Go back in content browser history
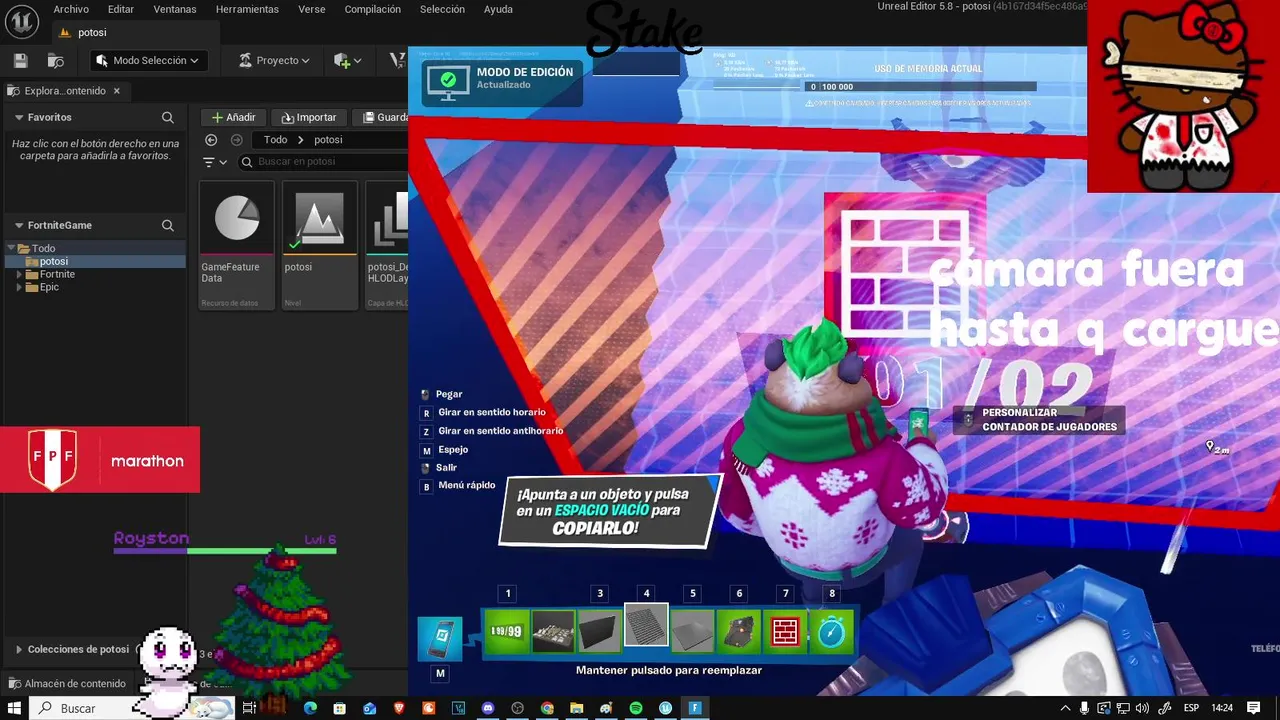This screenshot has width=1280, height=720. pos(211,140)
